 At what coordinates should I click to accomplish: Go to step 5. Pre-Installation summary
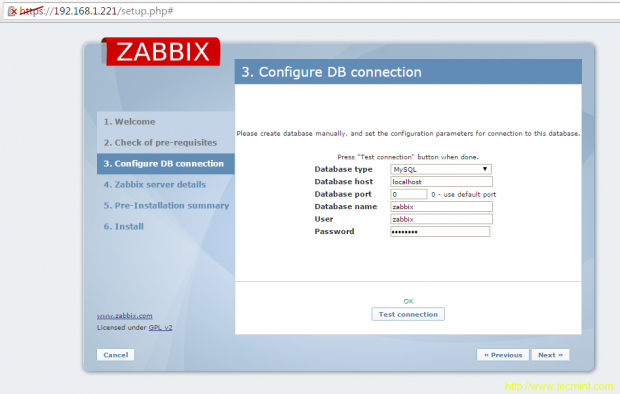pyautogui.click(x=166, y=206)
